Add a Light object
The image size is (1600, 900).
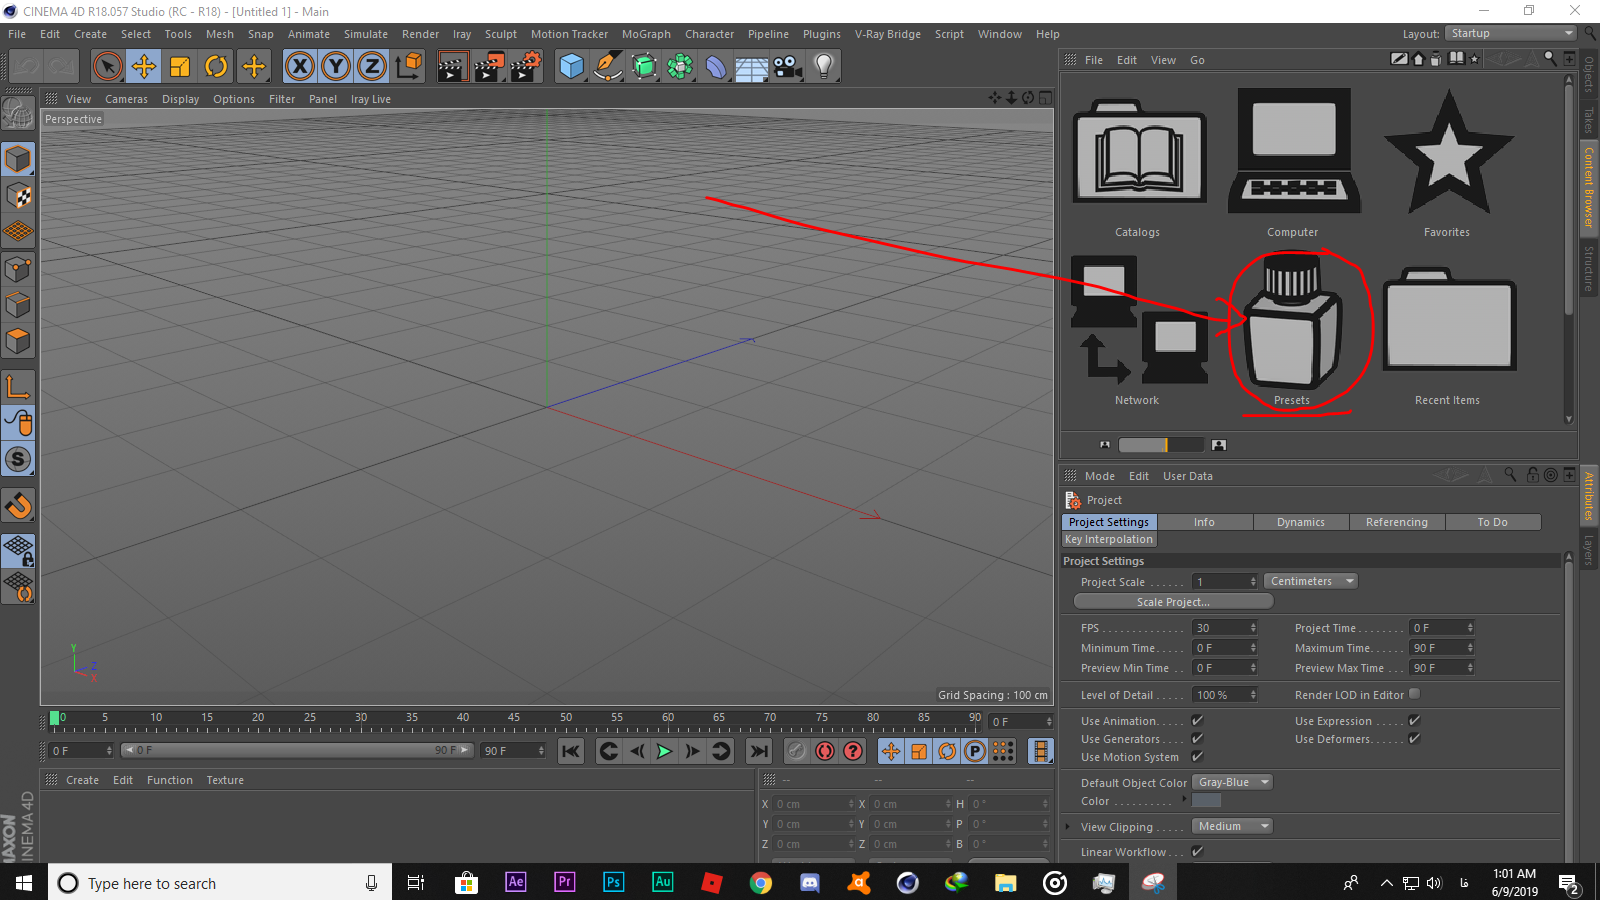[823, 67]
